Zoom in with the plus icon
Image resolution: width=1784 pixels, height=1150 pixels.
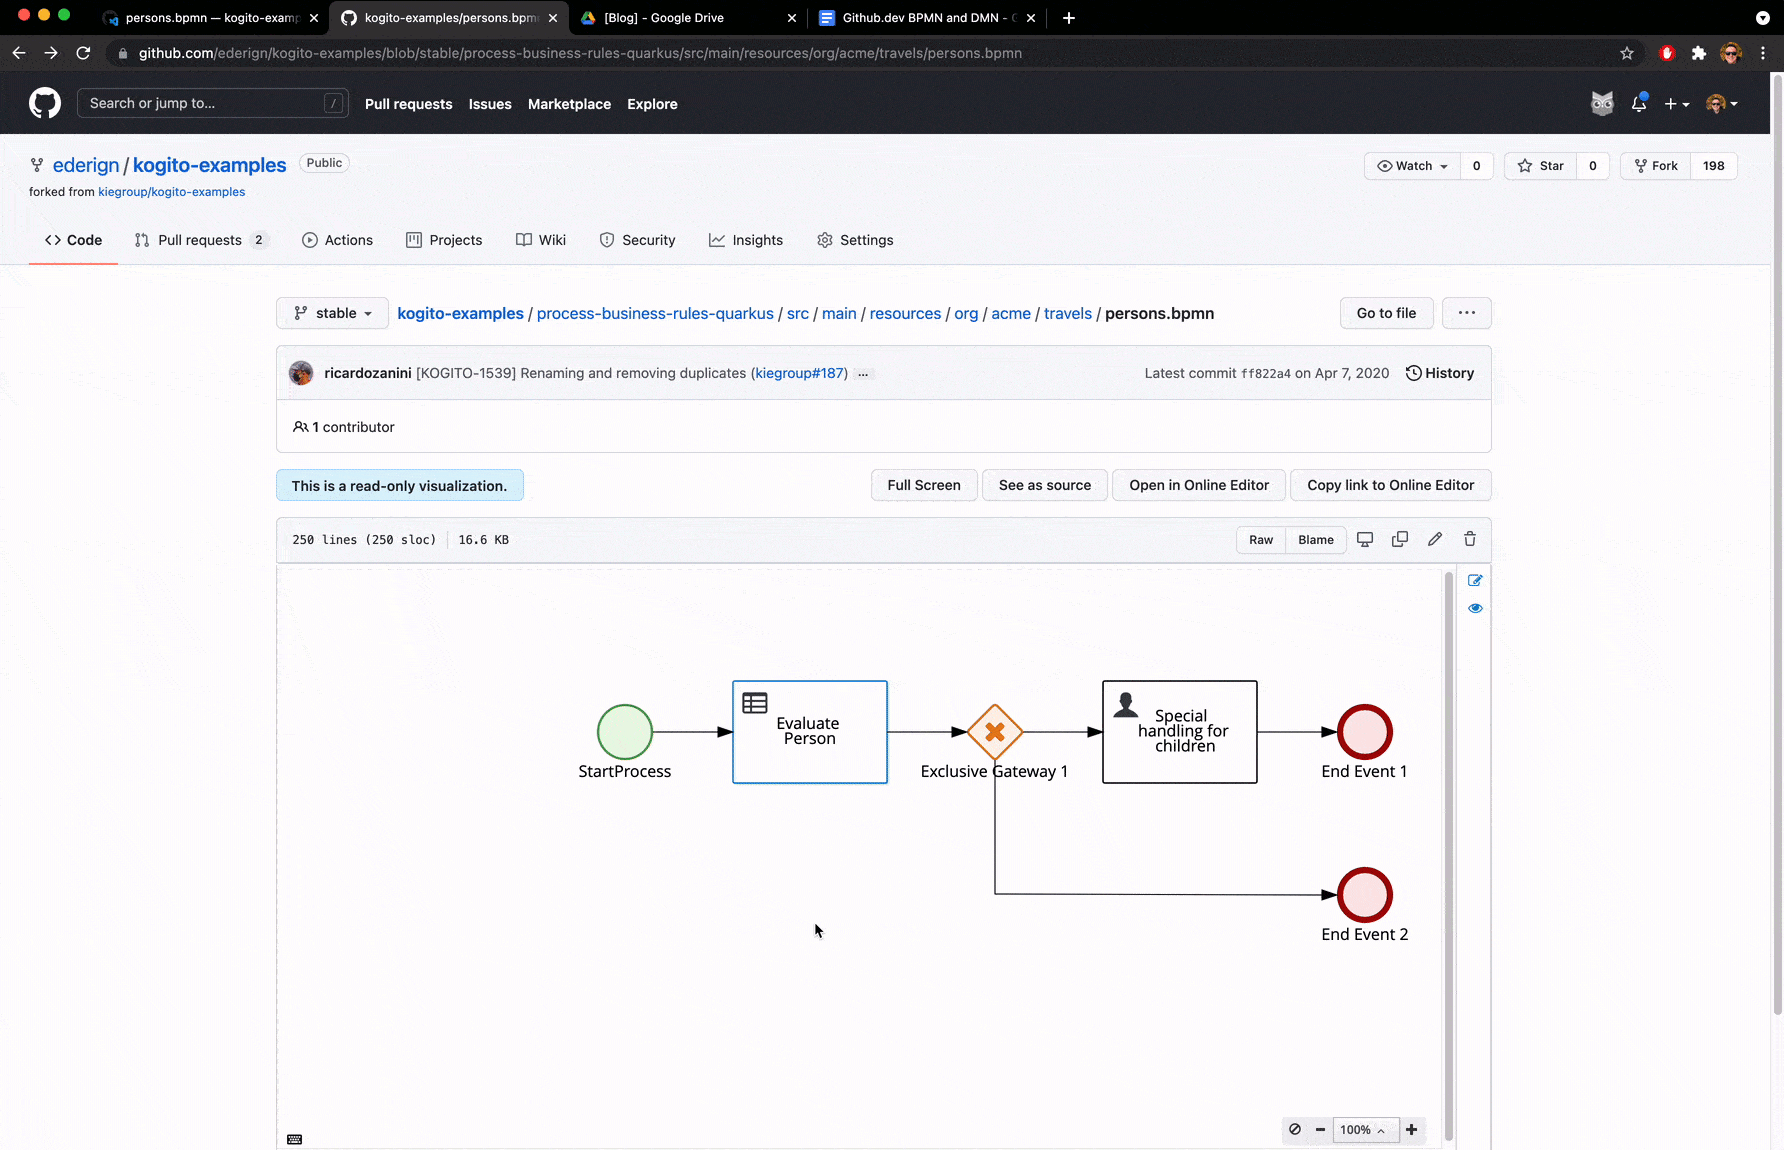[x=1412, y=1130]
